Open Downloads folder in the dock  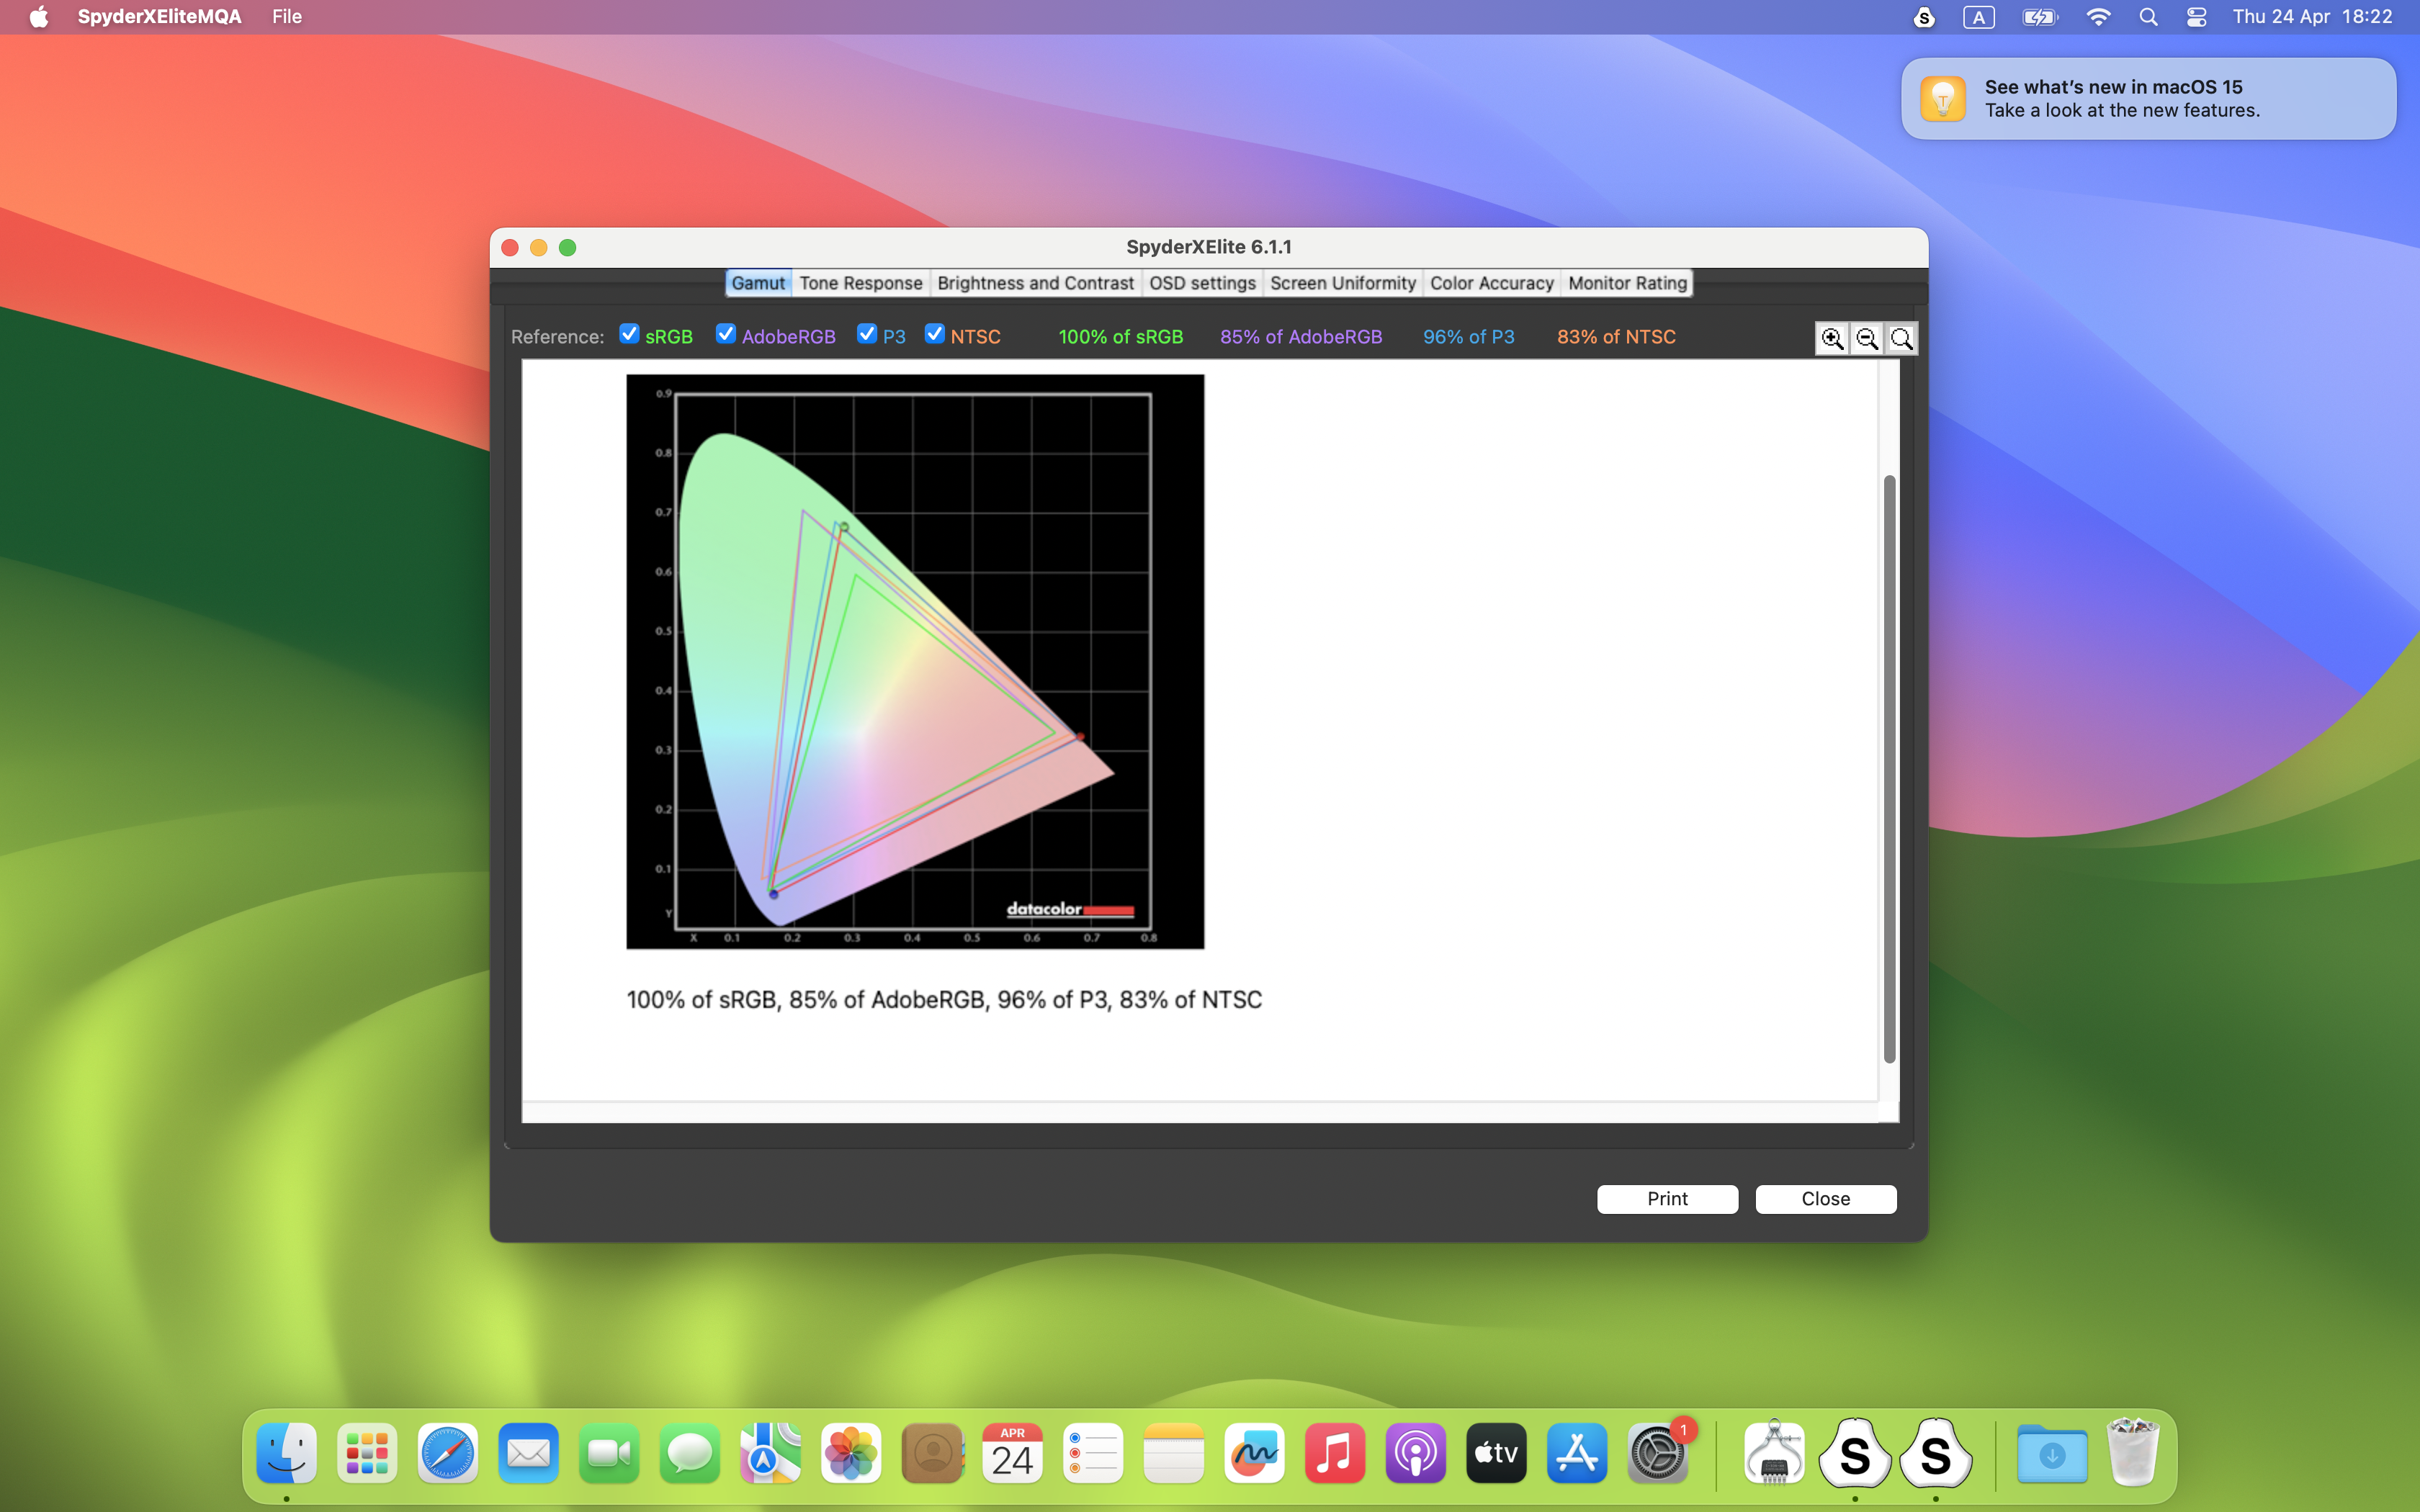(x=2052, y=1453)
